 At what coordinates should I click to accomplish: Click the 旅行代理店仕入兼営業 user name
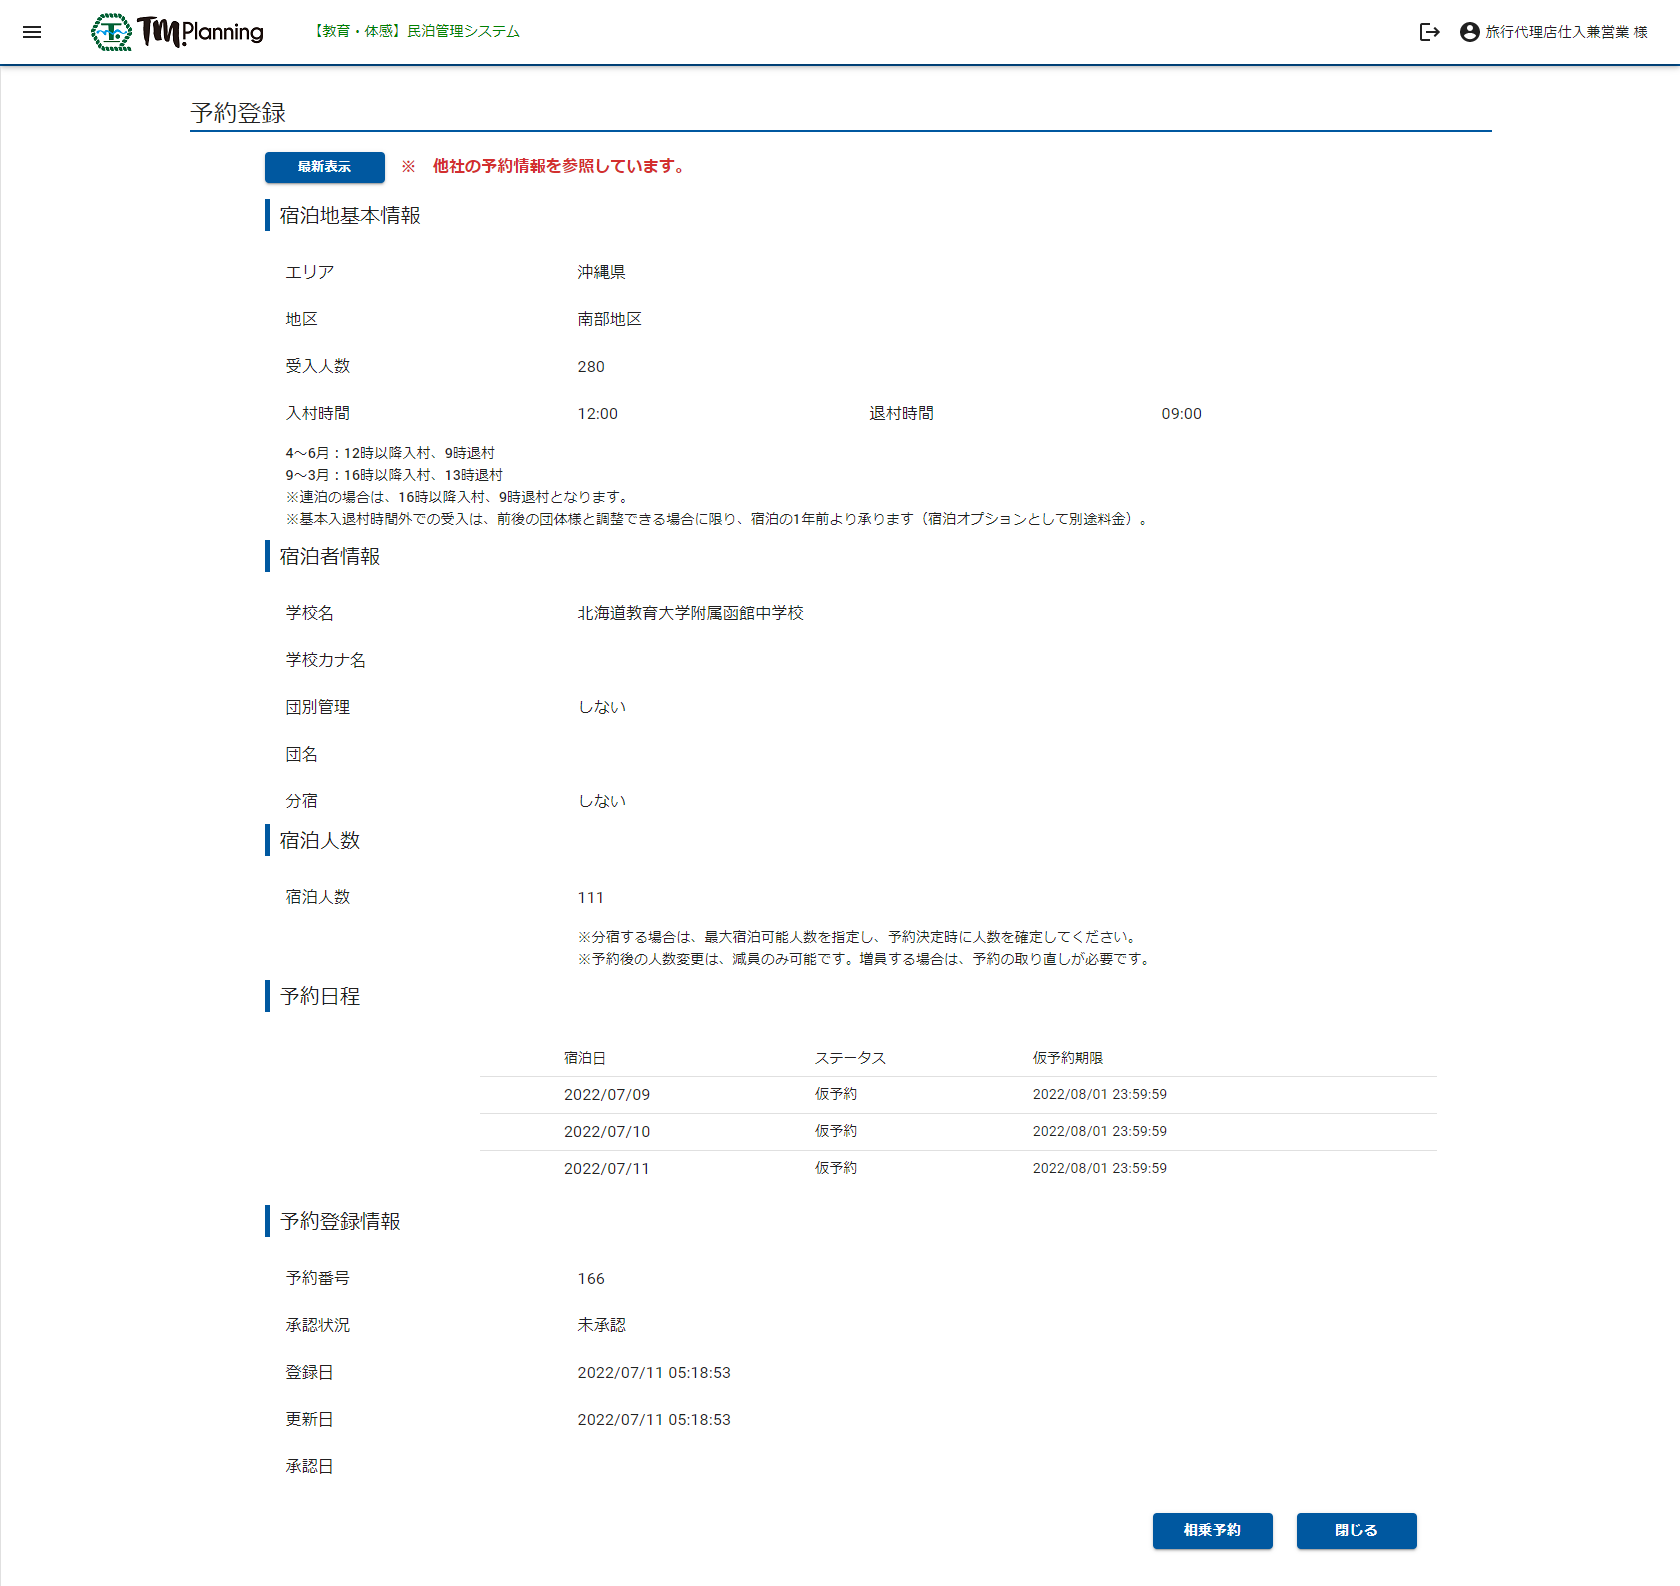click(x=1565, y=32)
